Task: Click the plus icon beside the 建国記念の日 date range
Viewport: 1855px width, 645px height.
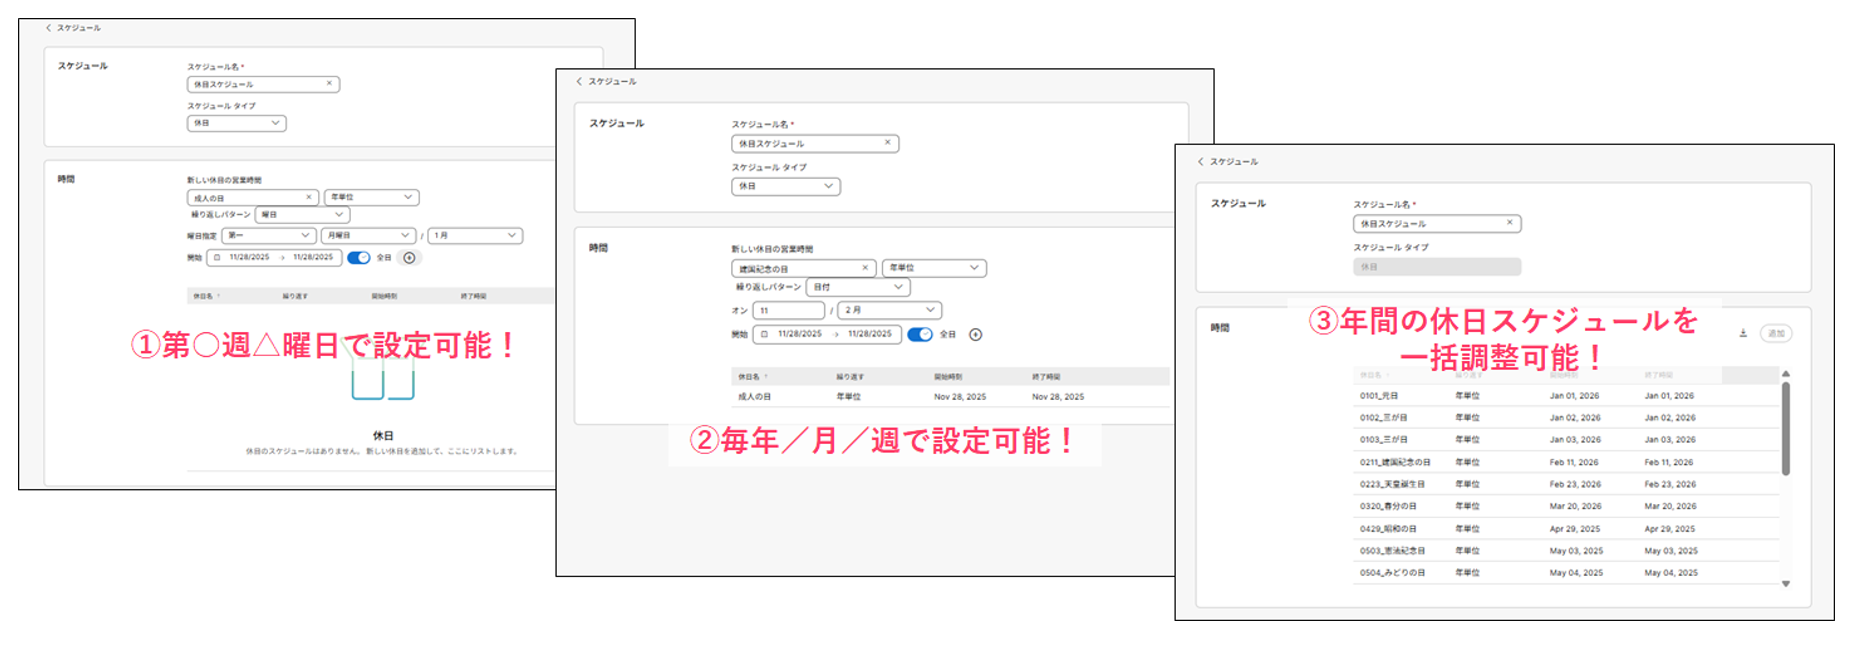Action: coord(975,335)
